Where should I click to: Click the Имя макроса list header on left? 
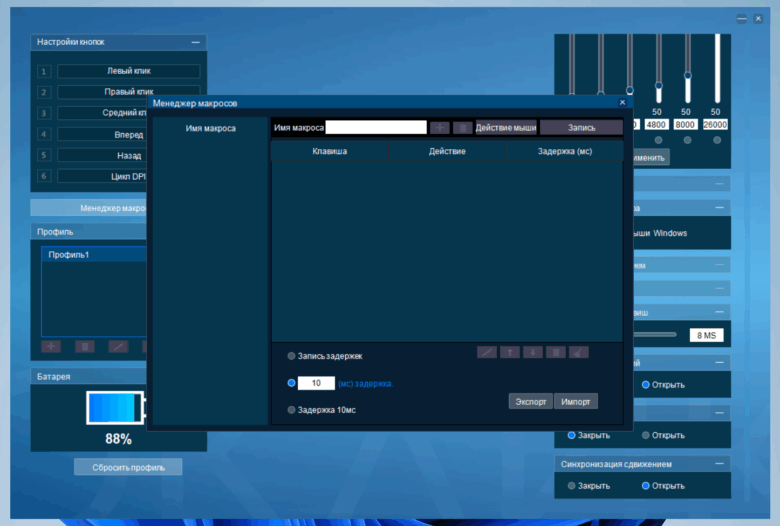pyautogui.click(x=210, y=128)
